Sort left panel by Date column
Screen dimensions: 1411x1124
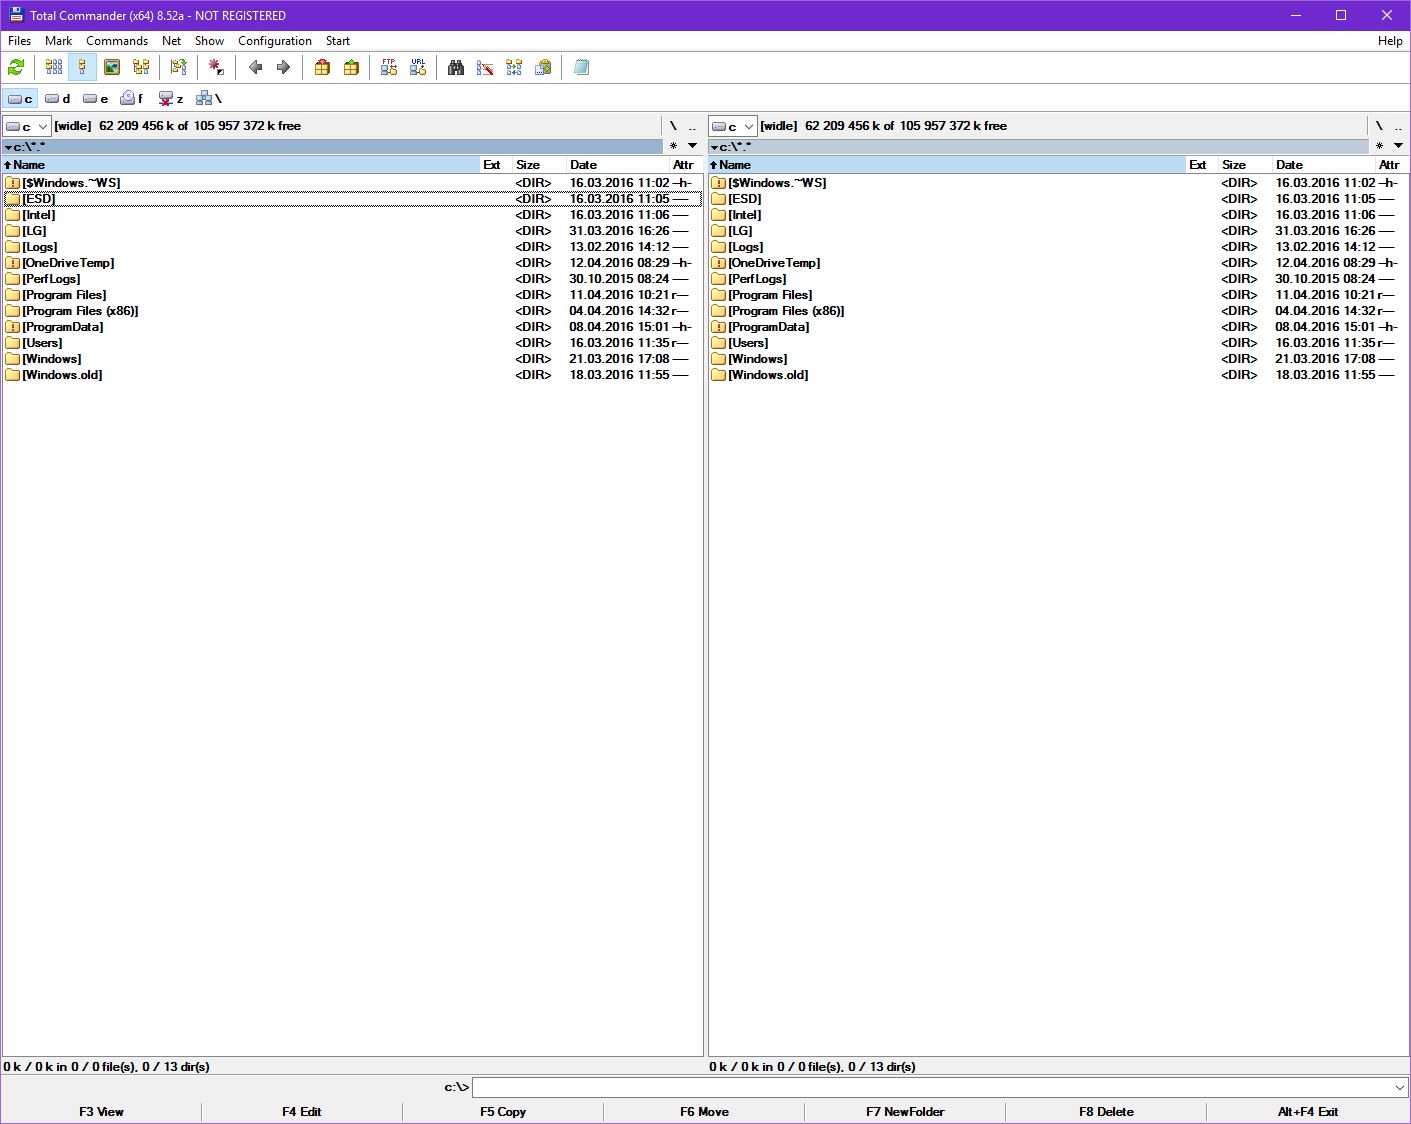[x=617, y=165]
